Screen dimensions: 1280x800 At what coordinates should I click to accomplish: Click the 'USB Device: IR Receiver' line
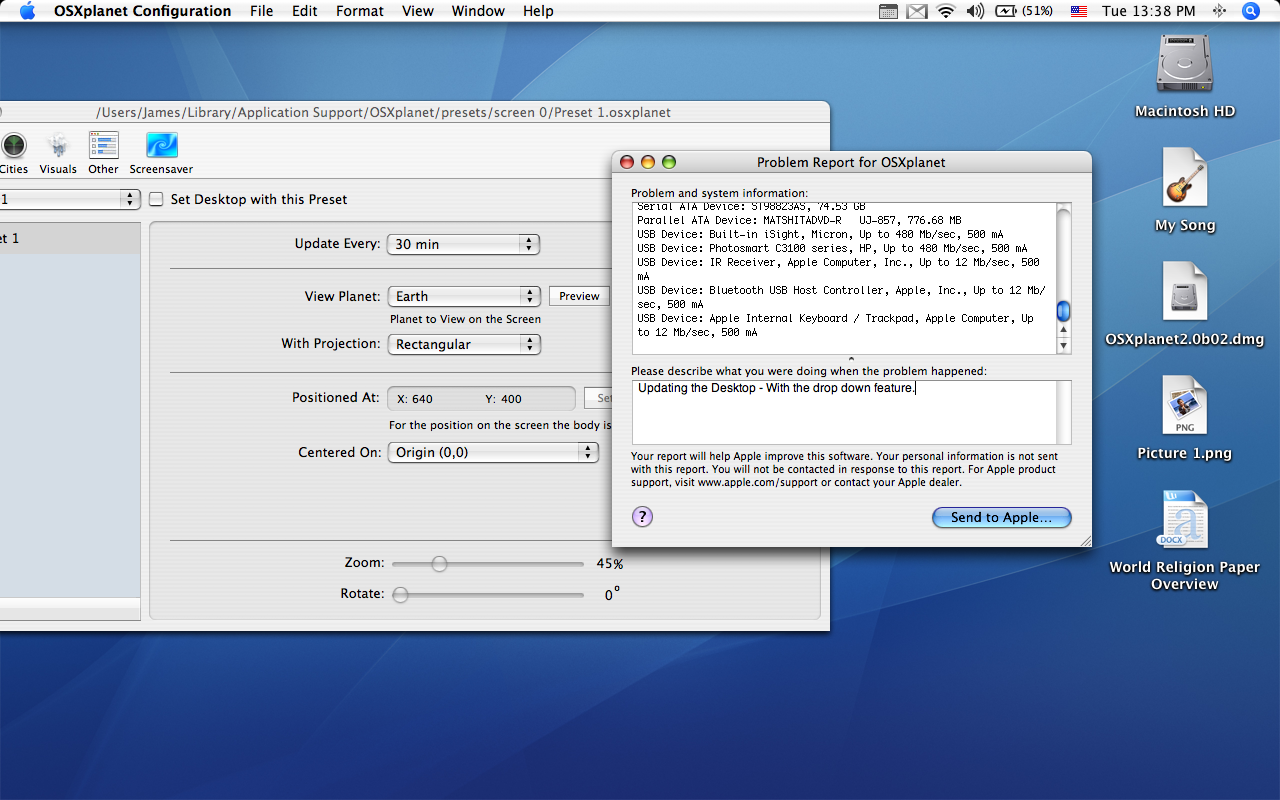point(838,269)
